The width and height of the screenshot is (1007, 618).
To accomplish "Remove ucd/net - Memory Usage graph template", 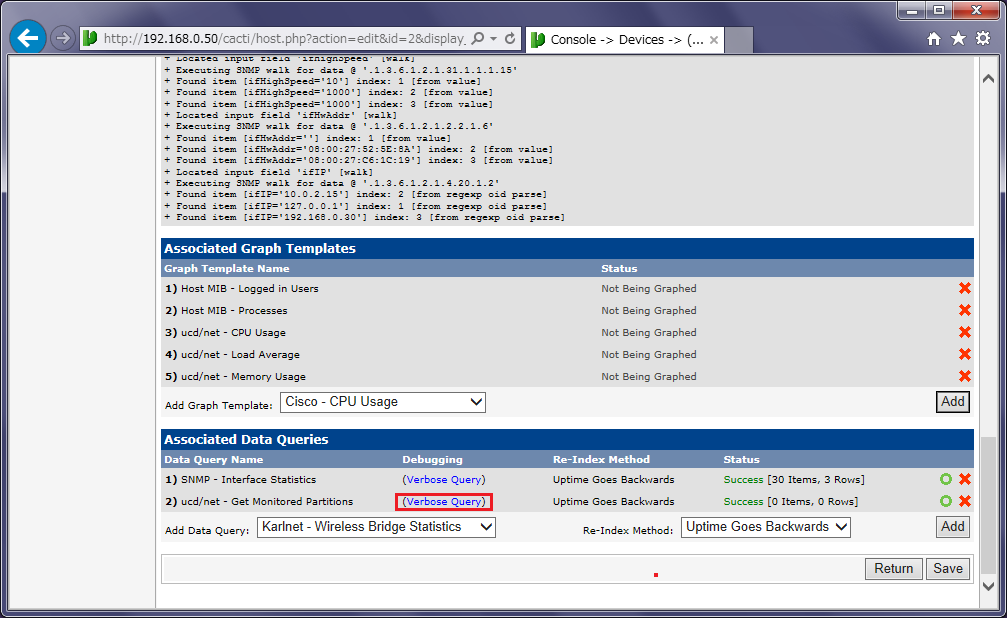I will (x=965, y=376).
